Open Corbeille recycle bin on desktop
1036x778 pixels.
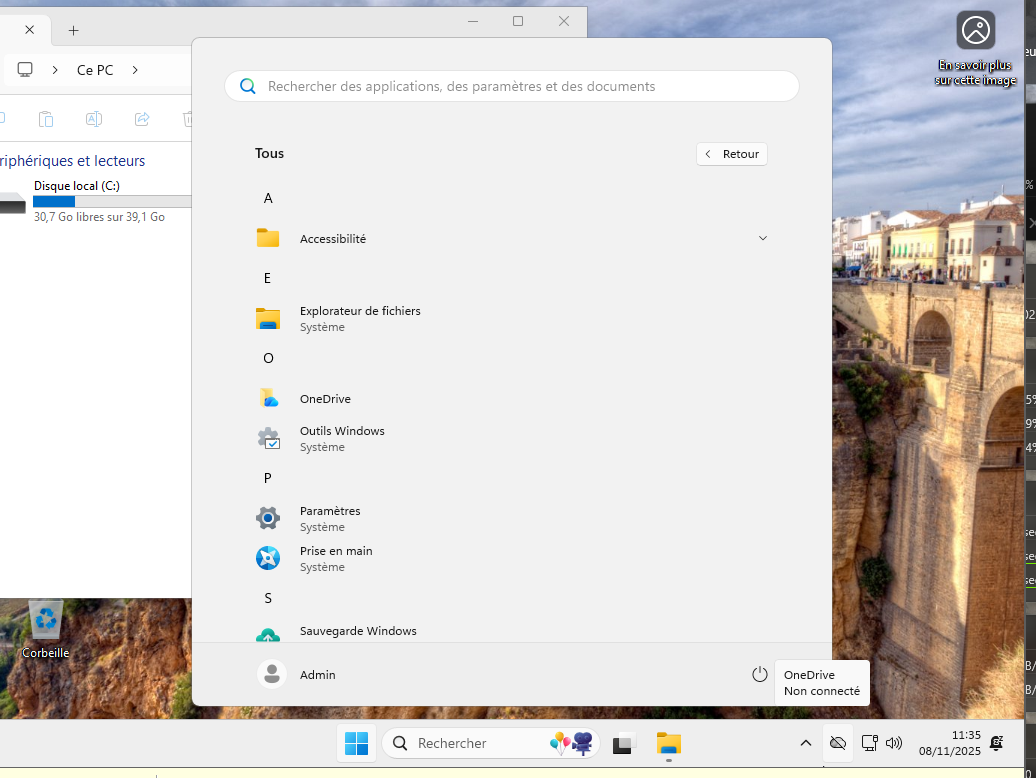point(46,629)
